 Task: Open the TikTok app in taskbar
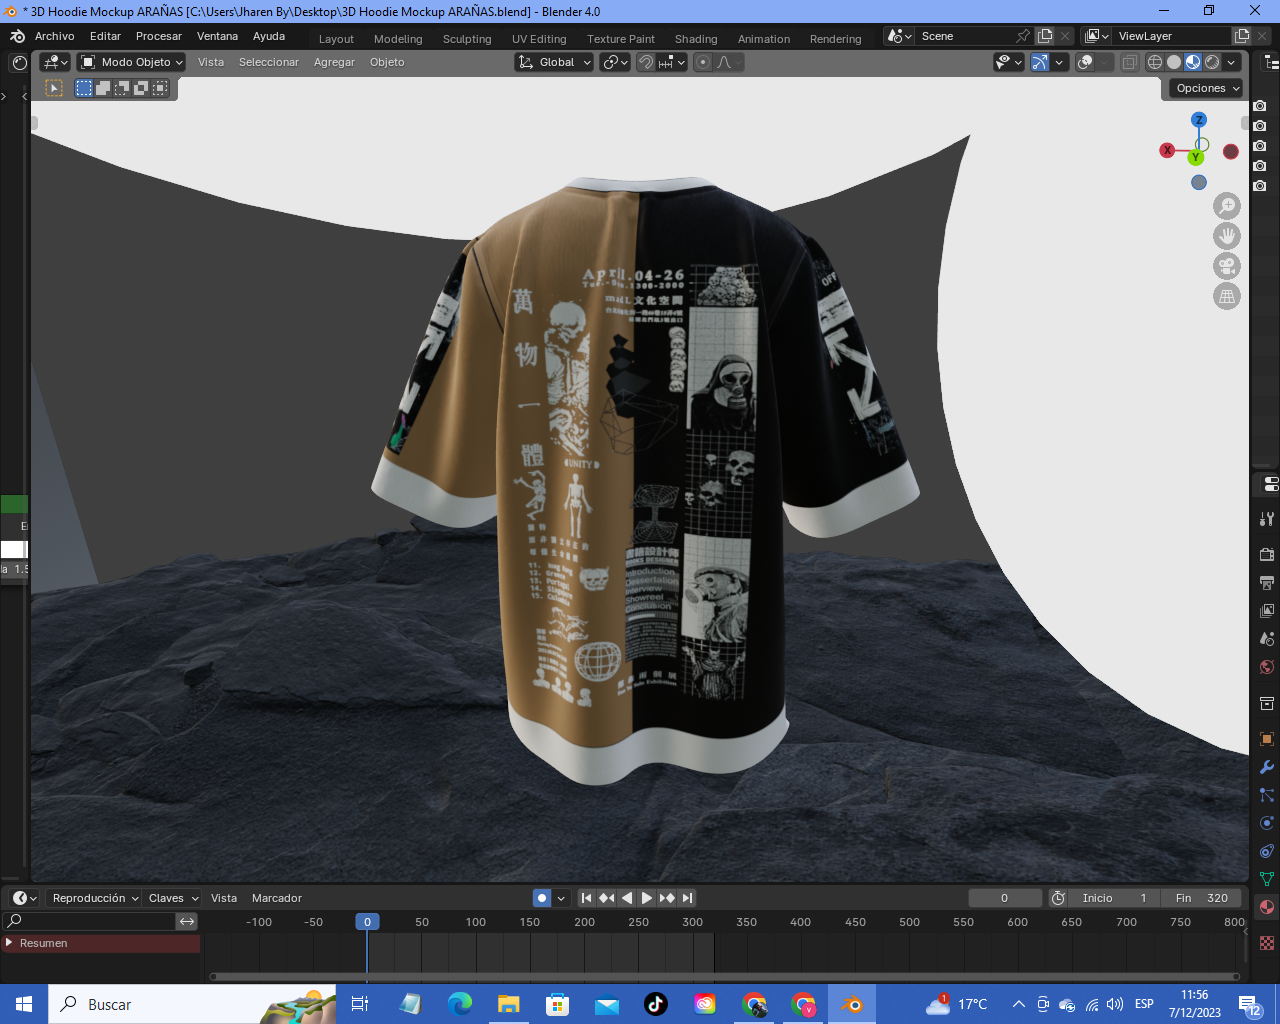pos(656,1004)
